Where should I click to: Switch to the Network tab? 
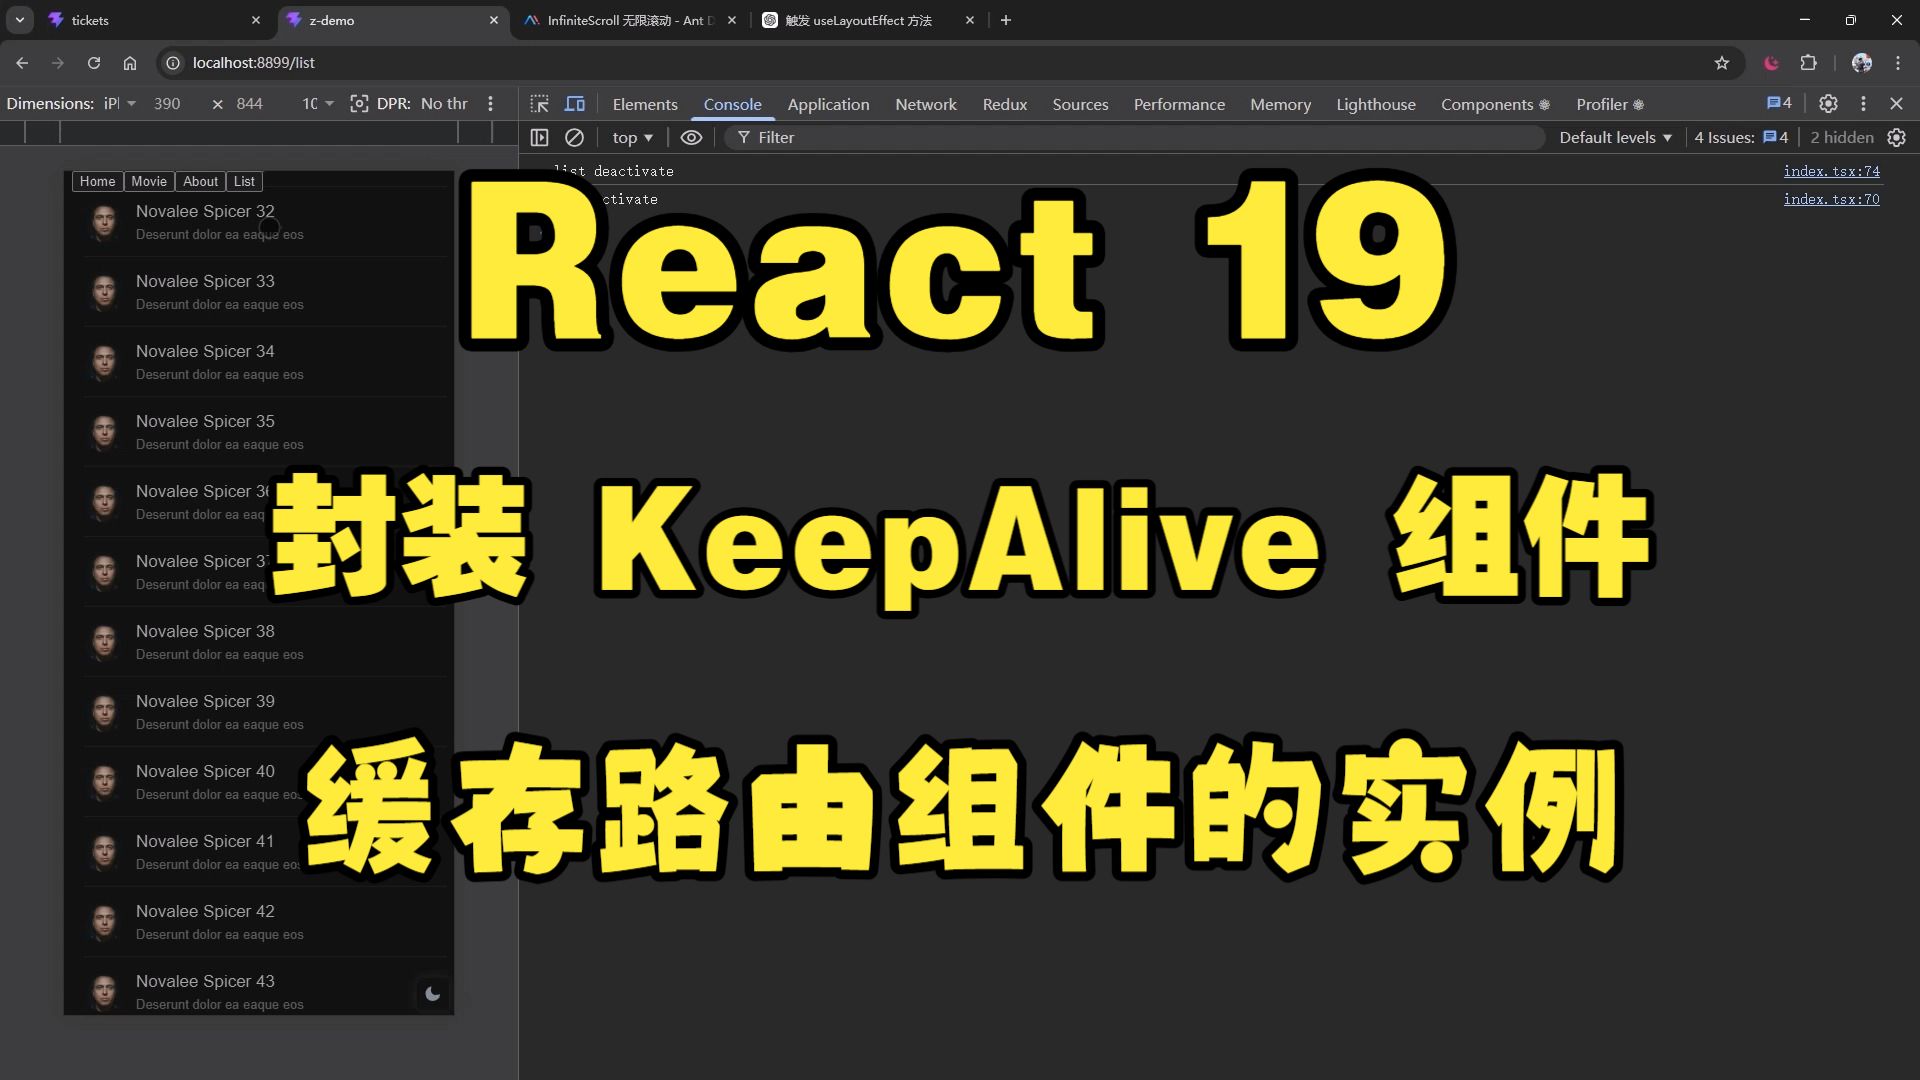(x=925, y=104)
